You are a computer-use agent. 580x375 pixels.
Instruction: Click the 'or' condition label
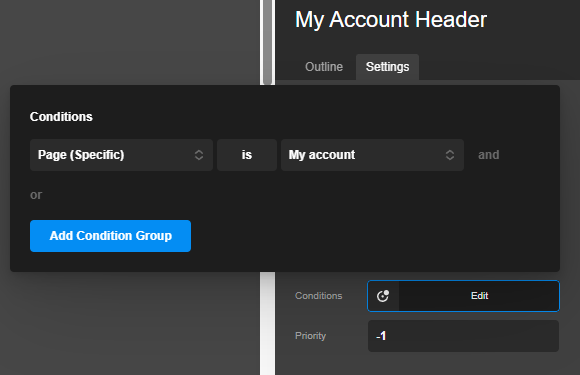(x=36, y=195)
